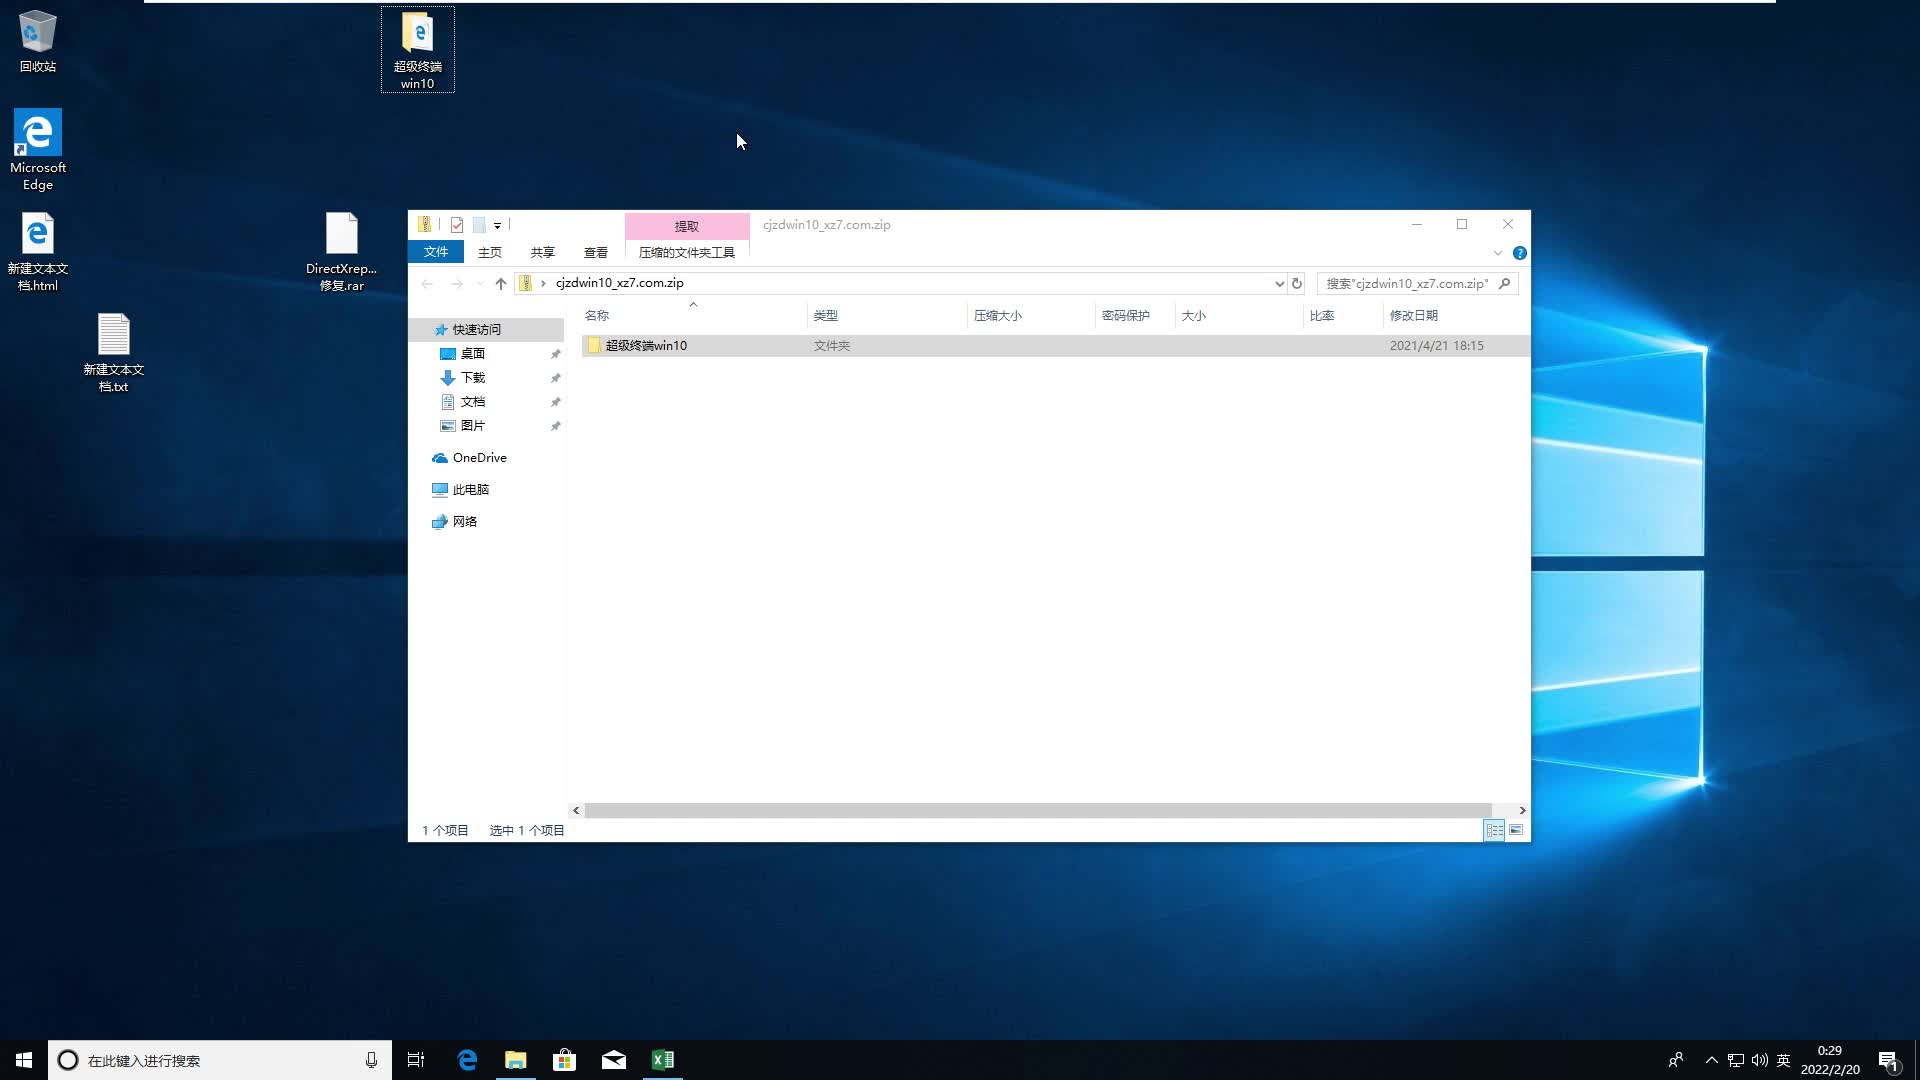
Task: Click the refresh icon beside address bar
Action: (1297, 283)
